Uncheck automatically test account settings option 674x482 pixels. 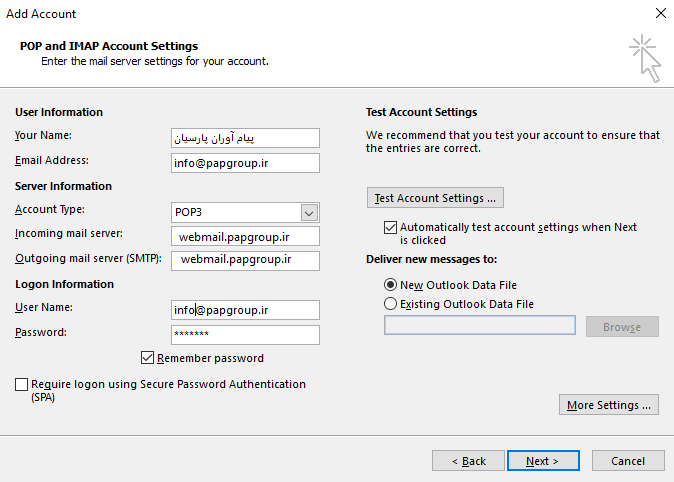pos(390,228)
